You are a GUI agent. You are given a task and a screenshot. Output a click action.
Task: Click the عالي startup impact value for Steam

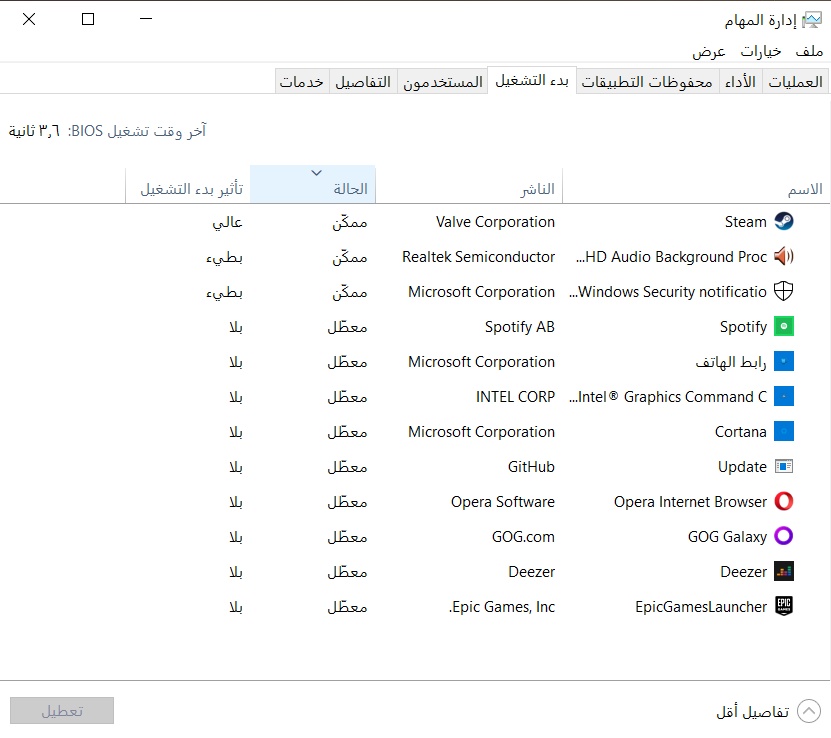pyautogui.click(x=227, y=222)
